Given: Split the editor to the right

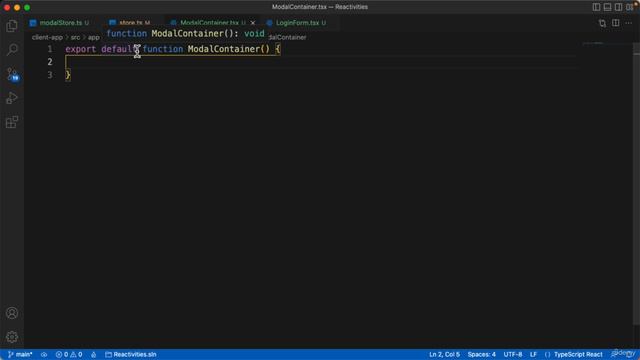Looking at the screenshot, I should [x=616, y=23].
